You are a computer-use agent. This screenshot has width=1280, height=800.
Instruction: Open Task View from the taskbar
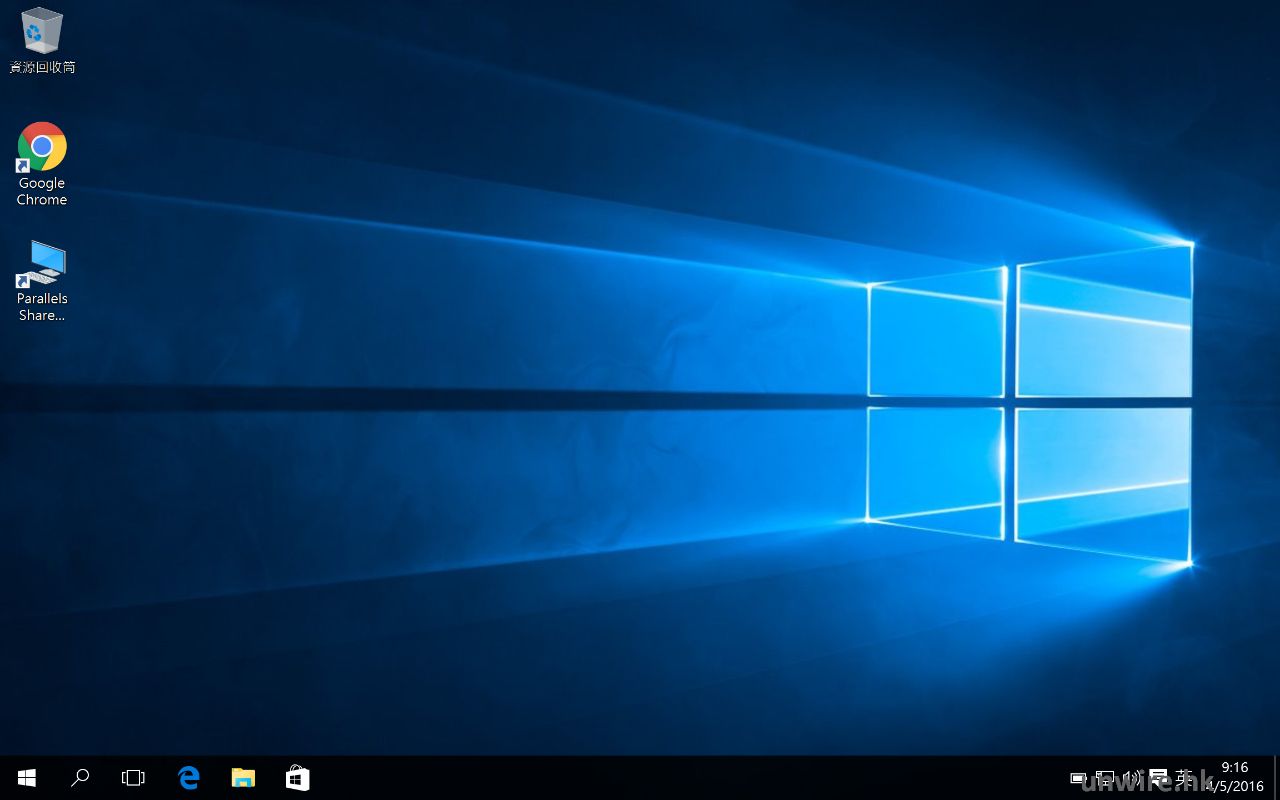coord(133,778)
